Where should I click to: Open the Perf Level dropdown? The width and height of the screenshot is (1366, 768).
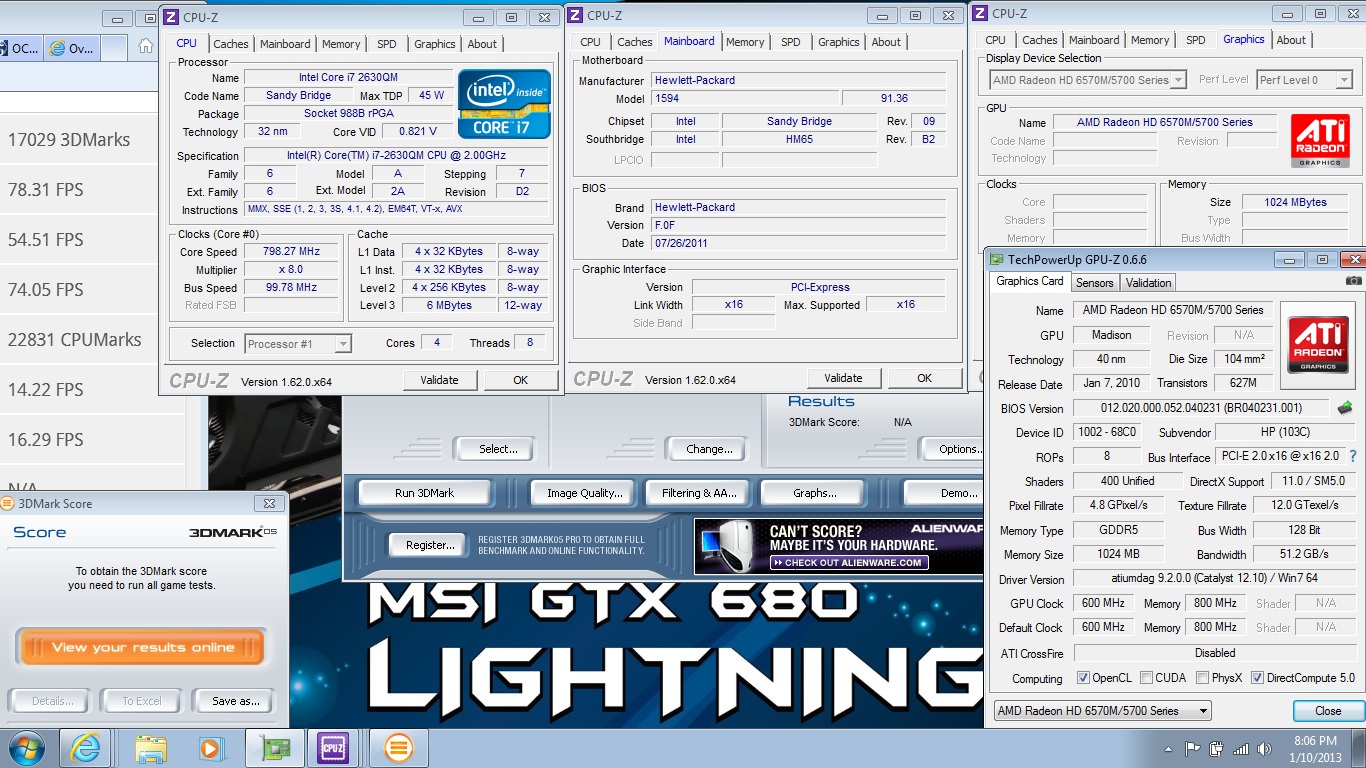click(1304, 80)
